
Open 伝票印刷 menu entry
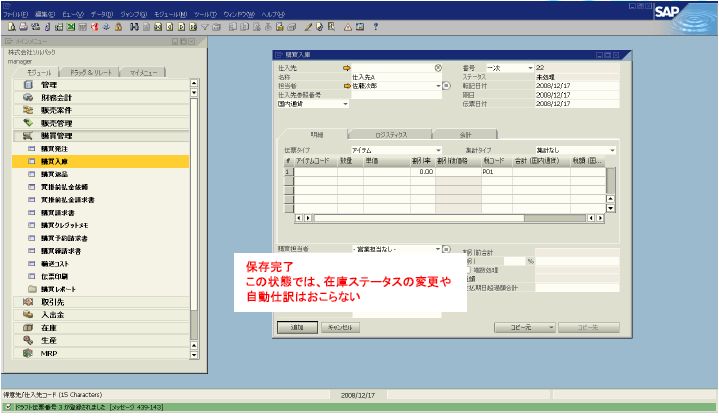(x=101, y=277)
